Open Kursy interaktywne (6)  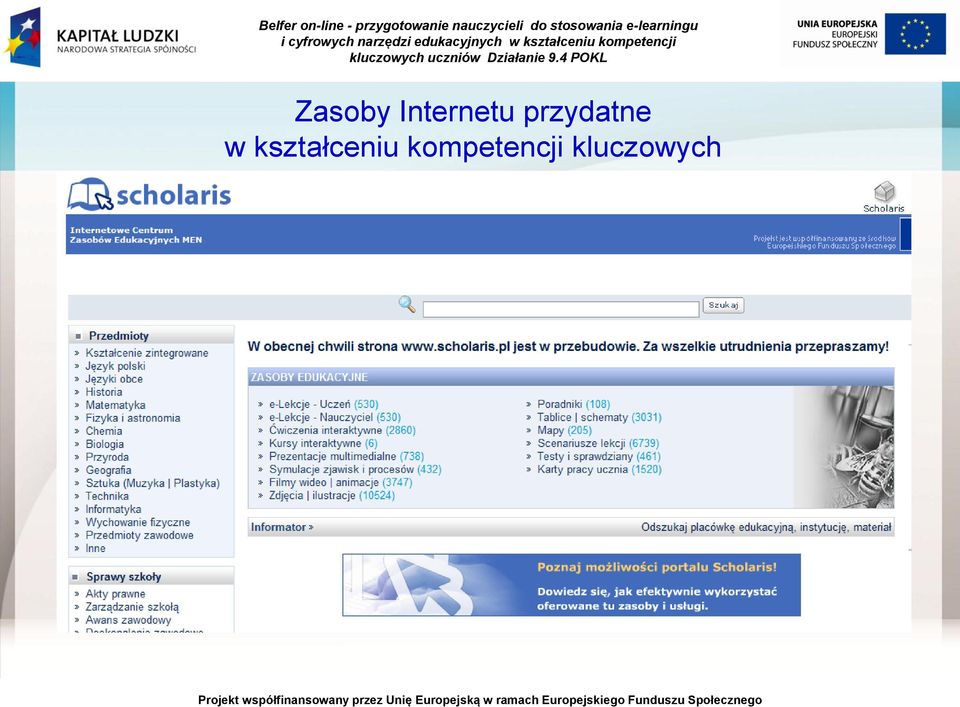coord(323,443)
